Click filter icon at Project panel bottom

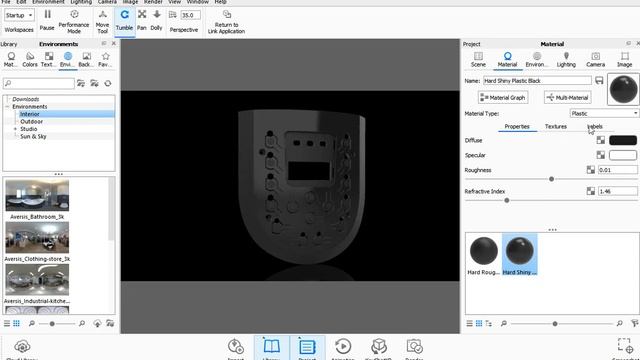click(635, 323)
